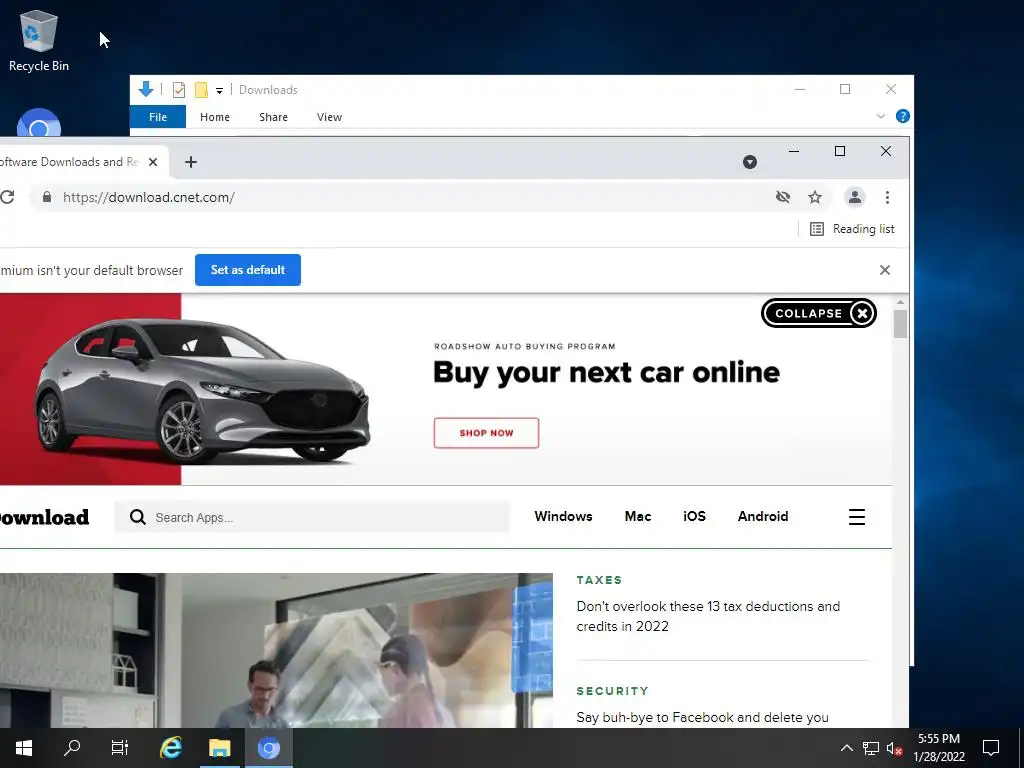The image size is (1024, 768).
Task: Open the iOS category link
Action: [694, 517]
